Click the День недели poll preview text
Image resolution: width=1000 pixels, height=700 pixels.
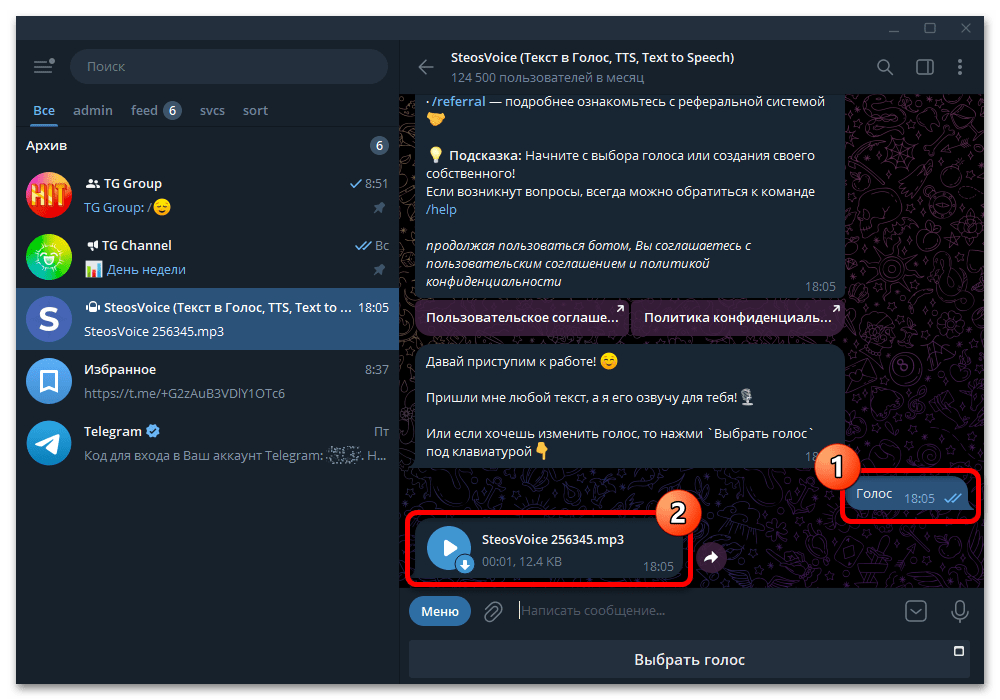146,269
